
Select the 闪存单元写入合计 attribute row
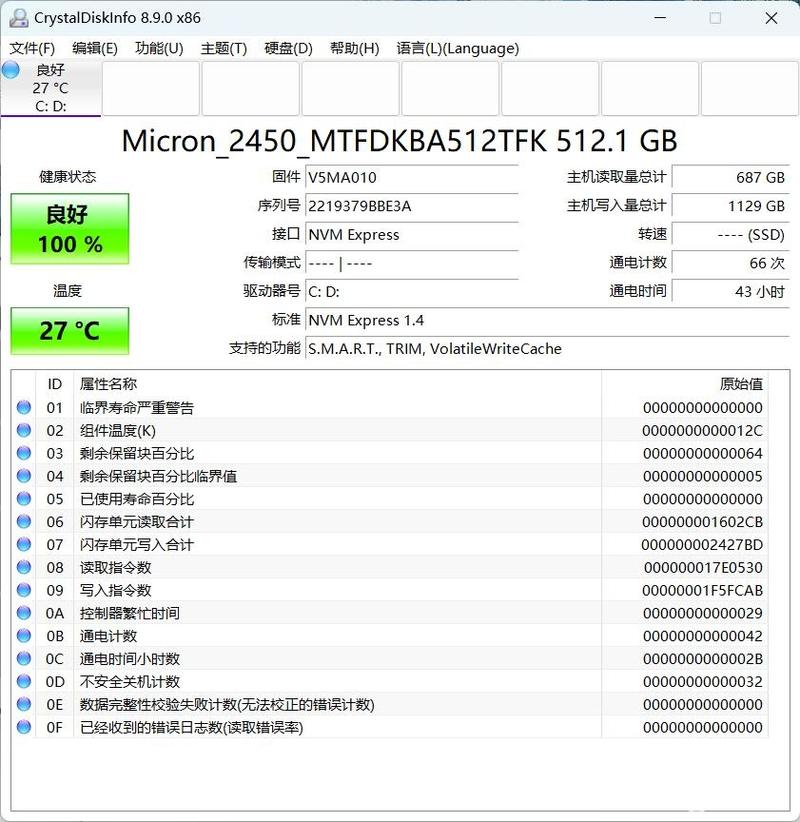click(x=391, y=544)
